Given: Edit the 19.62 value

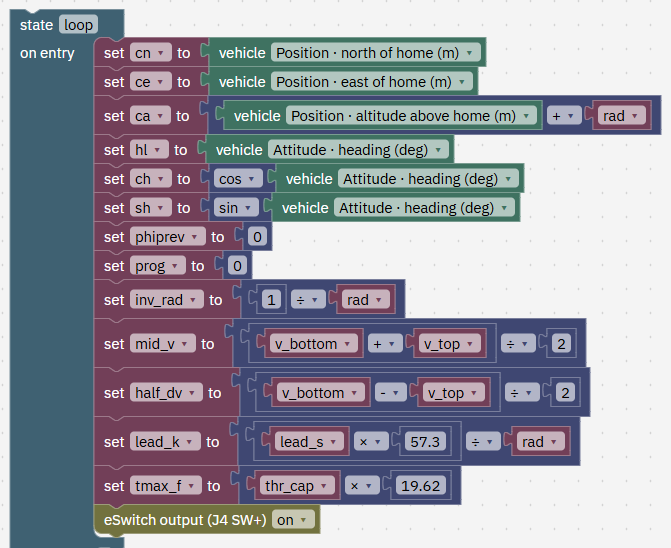Looking at the screenshot, I should point(421,486).
